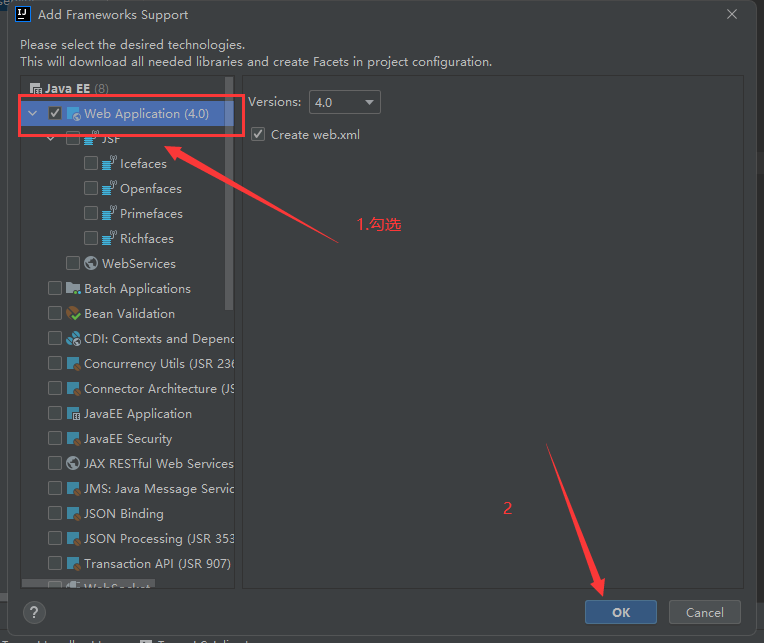Click the JSON Processing icon
The image size is (764, 643).
point(73,538)
